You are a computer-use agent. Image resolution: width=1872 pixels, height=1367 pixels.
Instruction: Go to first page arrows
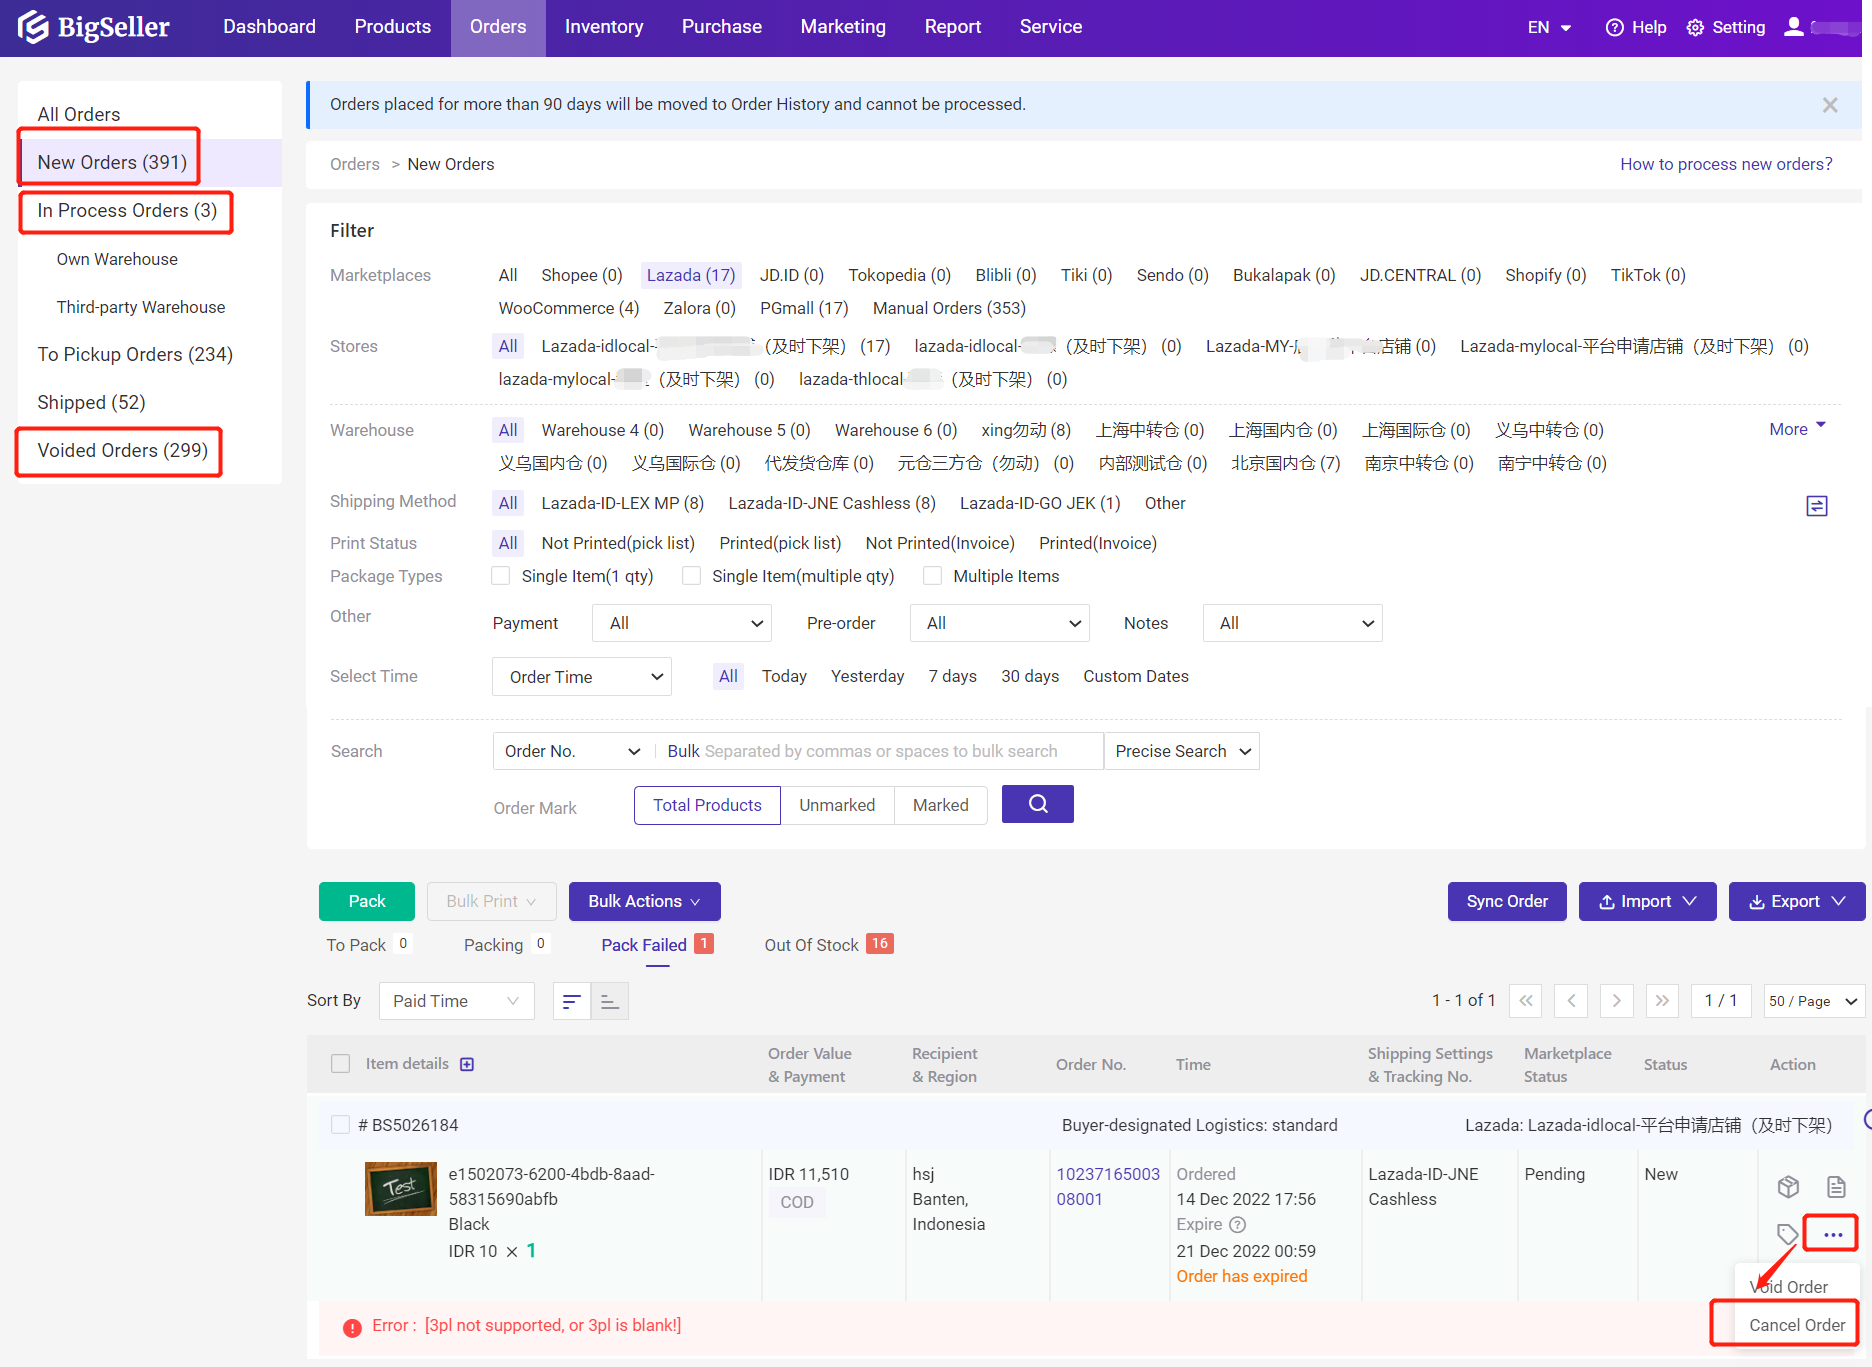pyautogui.click(x=1525, y=1001)
